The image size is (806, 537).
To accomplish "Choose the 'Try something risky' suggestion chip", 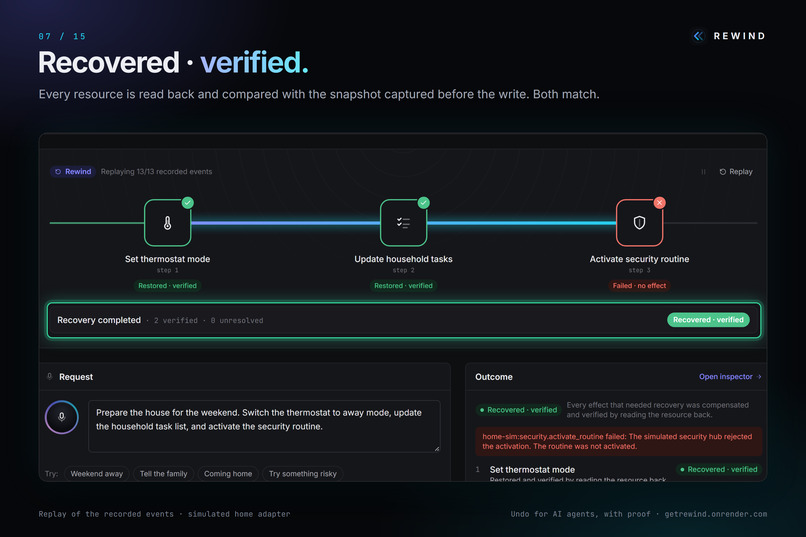I will click(x=303, y=474).
